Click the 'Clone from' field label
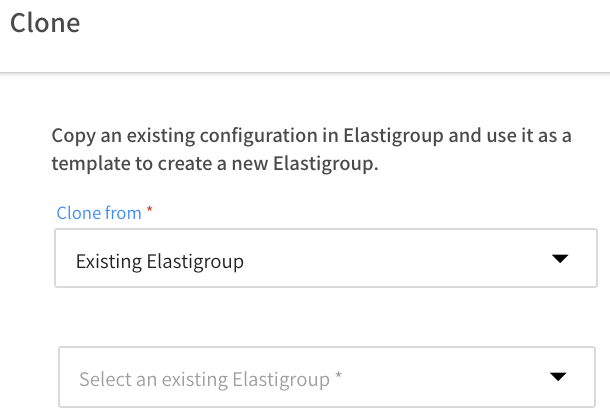Screen dimensions: 610x420 [99, 213]
